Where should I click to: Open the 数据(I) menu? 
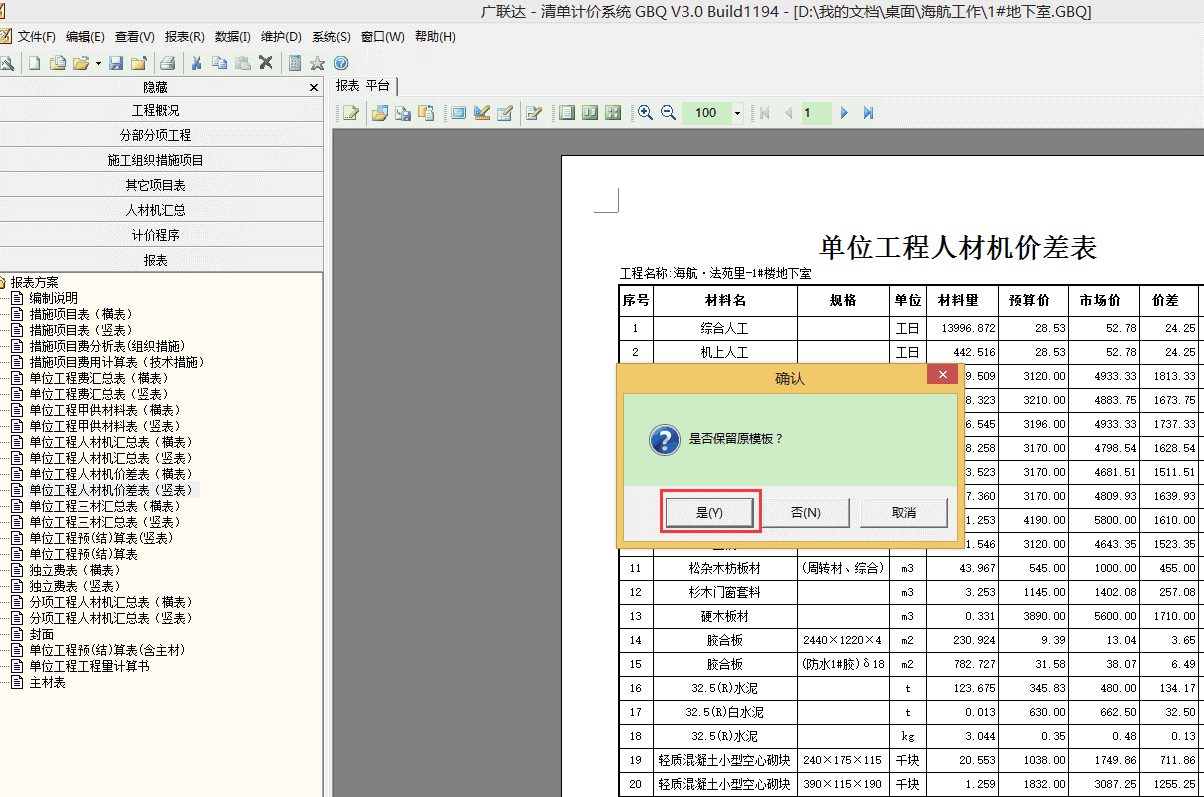point(232,37)
